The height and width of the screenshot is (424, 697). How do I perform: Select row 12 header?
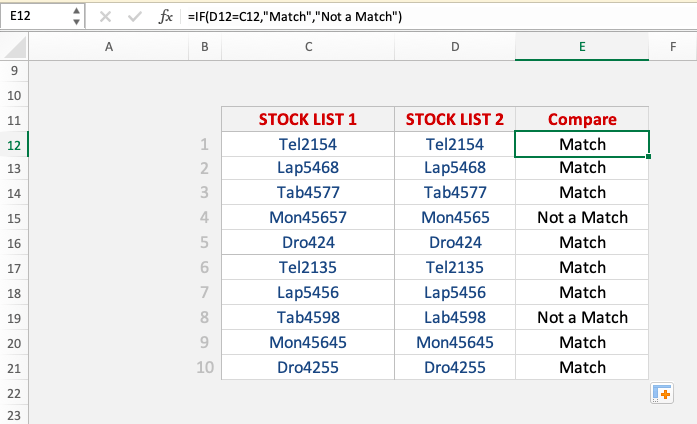14,145
